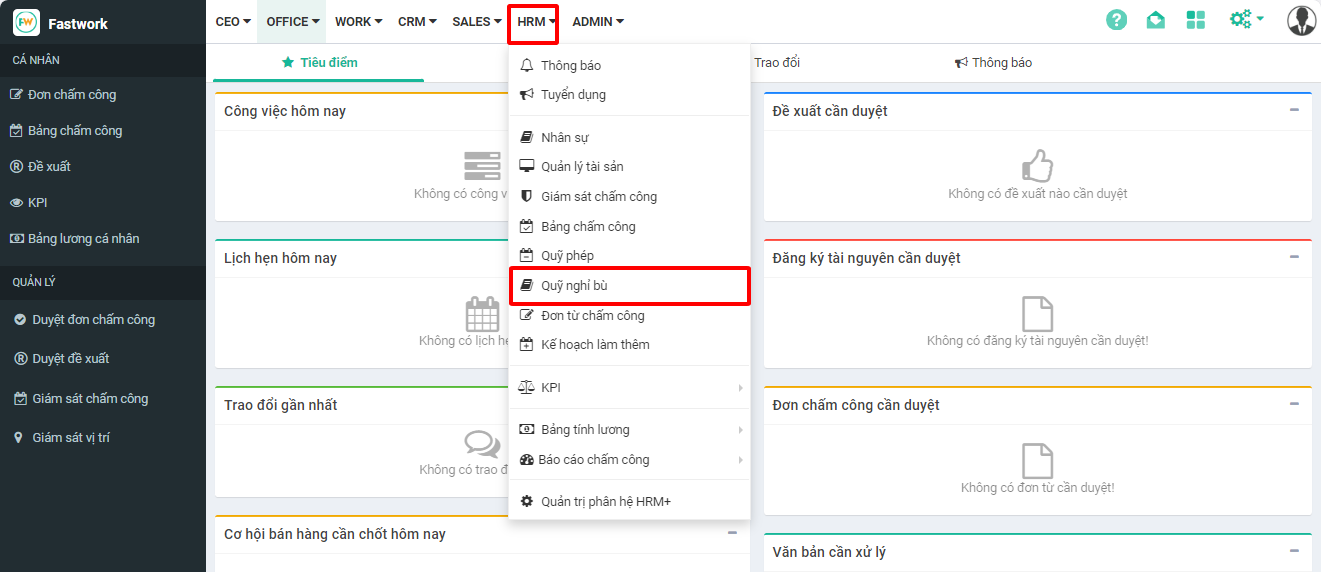Switch to the Thông báo tab
The width and height of the screenshot is (1321, 572).
click(x=993, y=63)
